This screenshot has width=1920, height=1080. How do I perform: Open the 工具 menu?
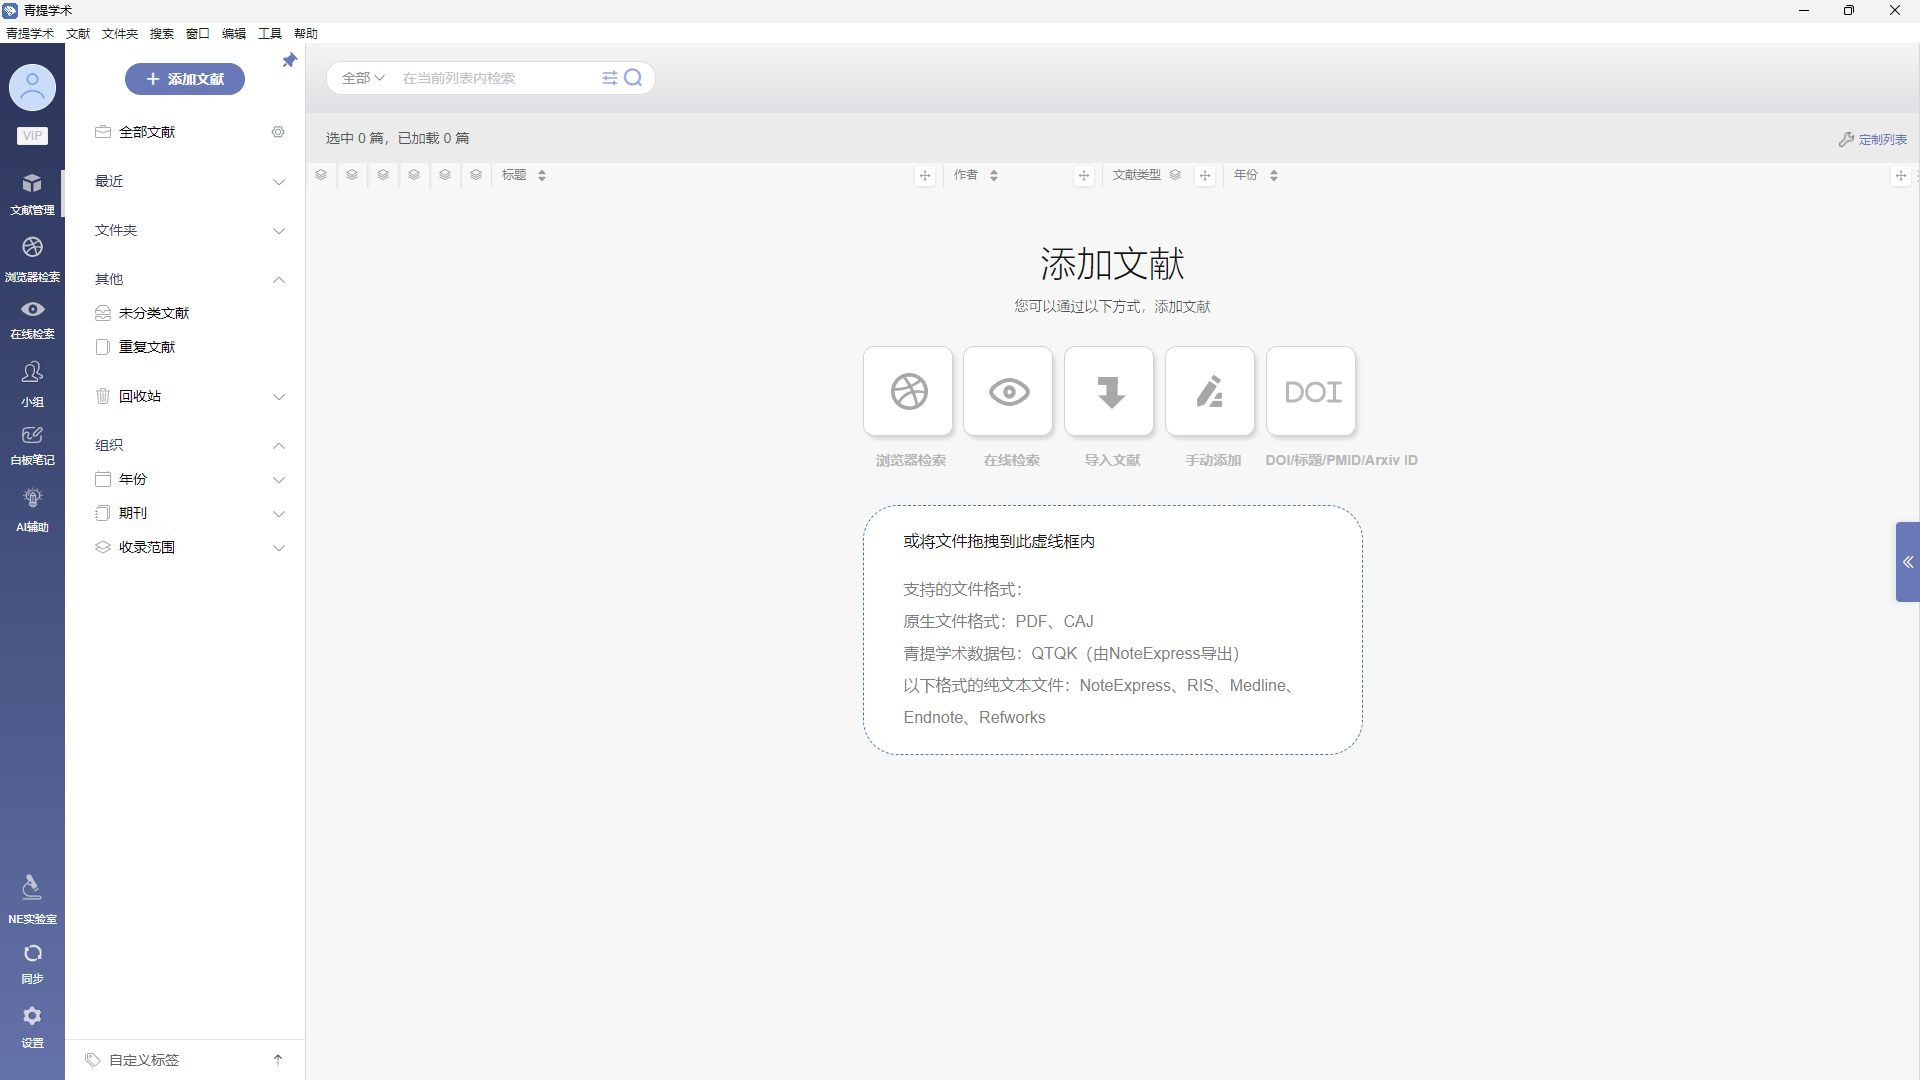coord(270,34)
